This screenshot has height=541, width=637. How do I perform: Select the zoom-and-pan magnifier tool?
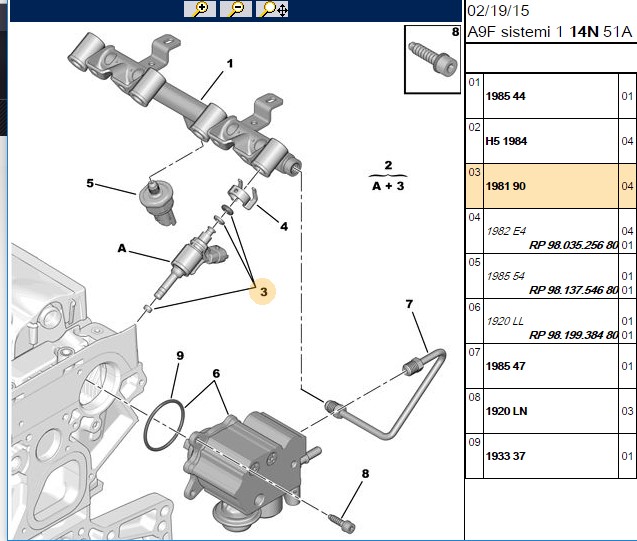(272, 9)
